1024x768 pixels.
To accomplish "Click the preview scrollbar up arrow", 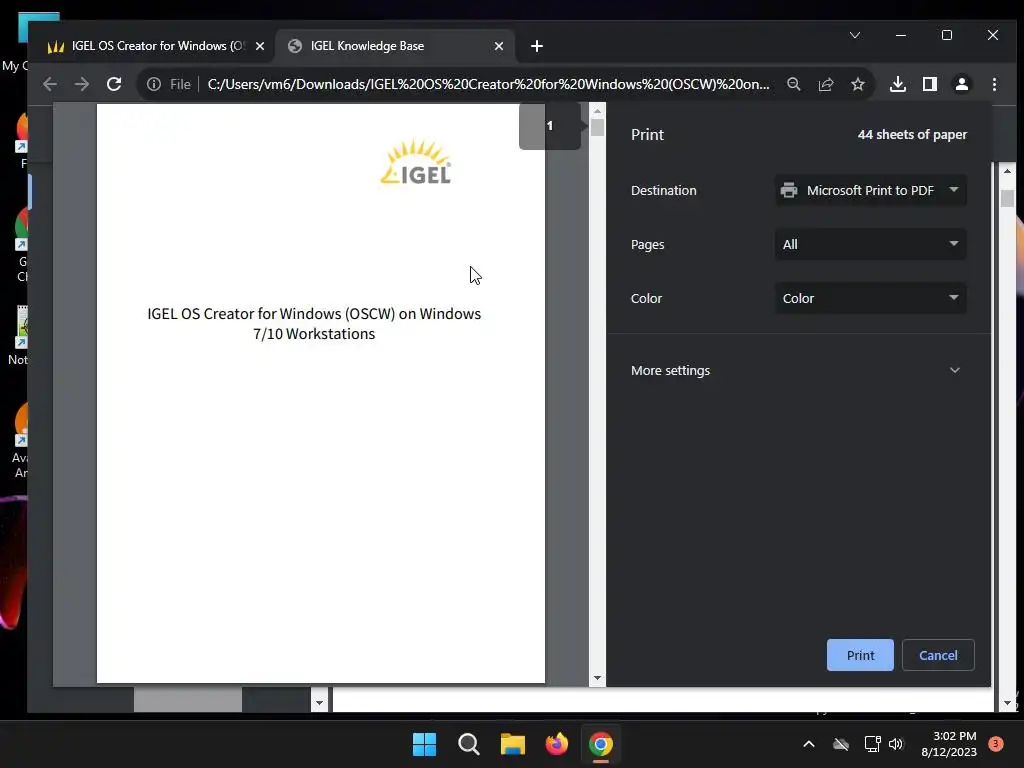I will (597, 111).
